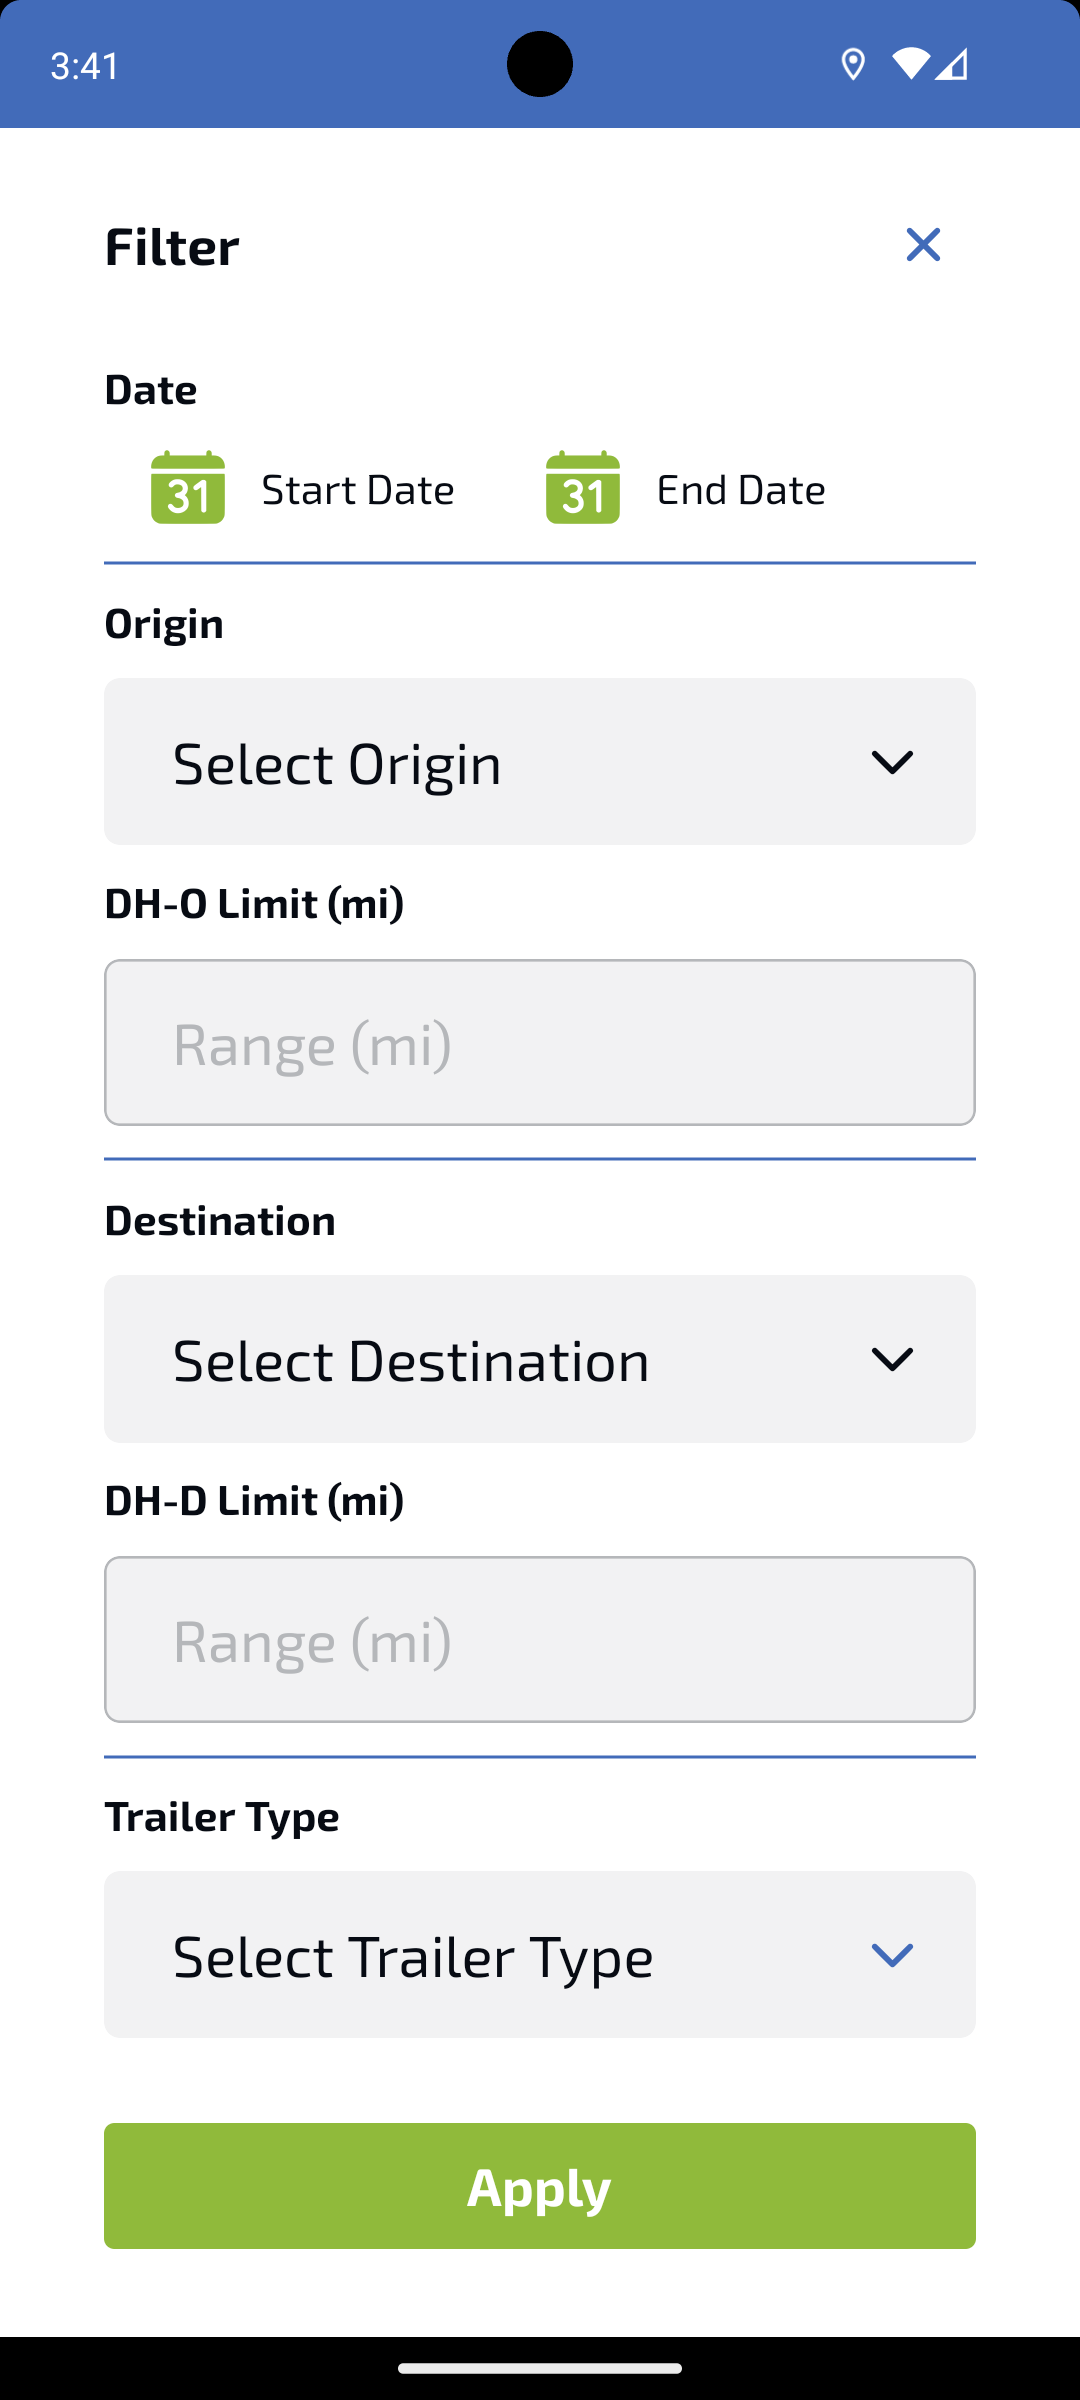1080x2400 pixels.
Task: Choose the End Date label
Action: pyautogui.click(x=741, y=490)
